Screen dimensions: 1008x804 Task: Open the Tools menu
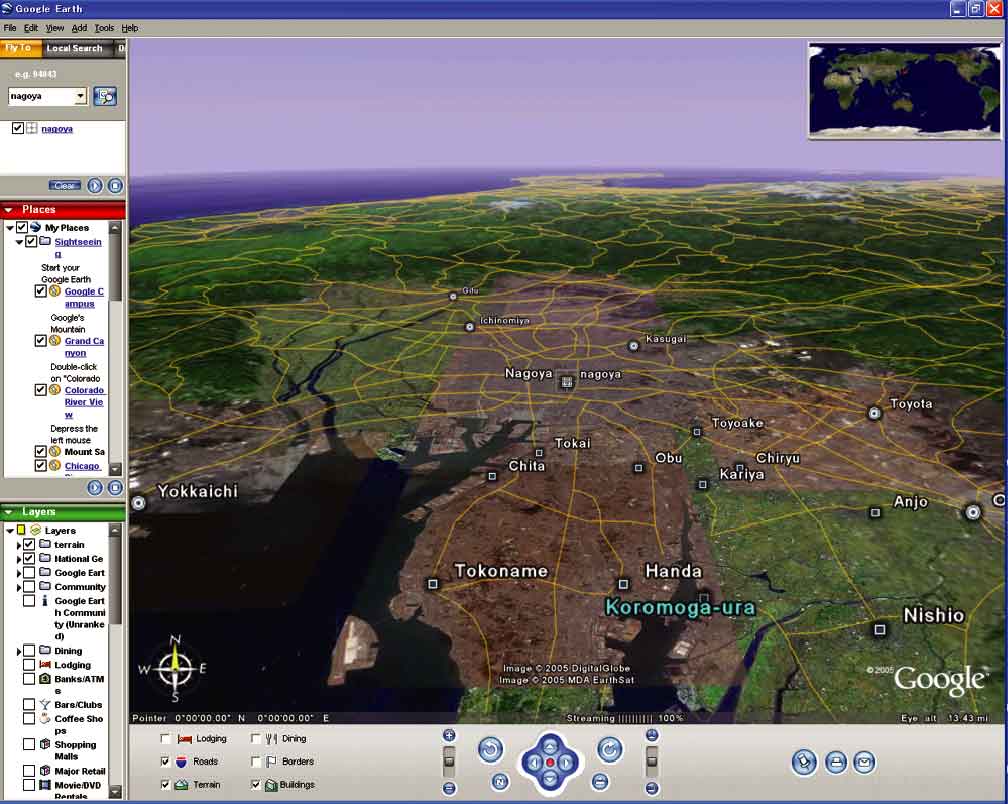(x=104, y=28)
